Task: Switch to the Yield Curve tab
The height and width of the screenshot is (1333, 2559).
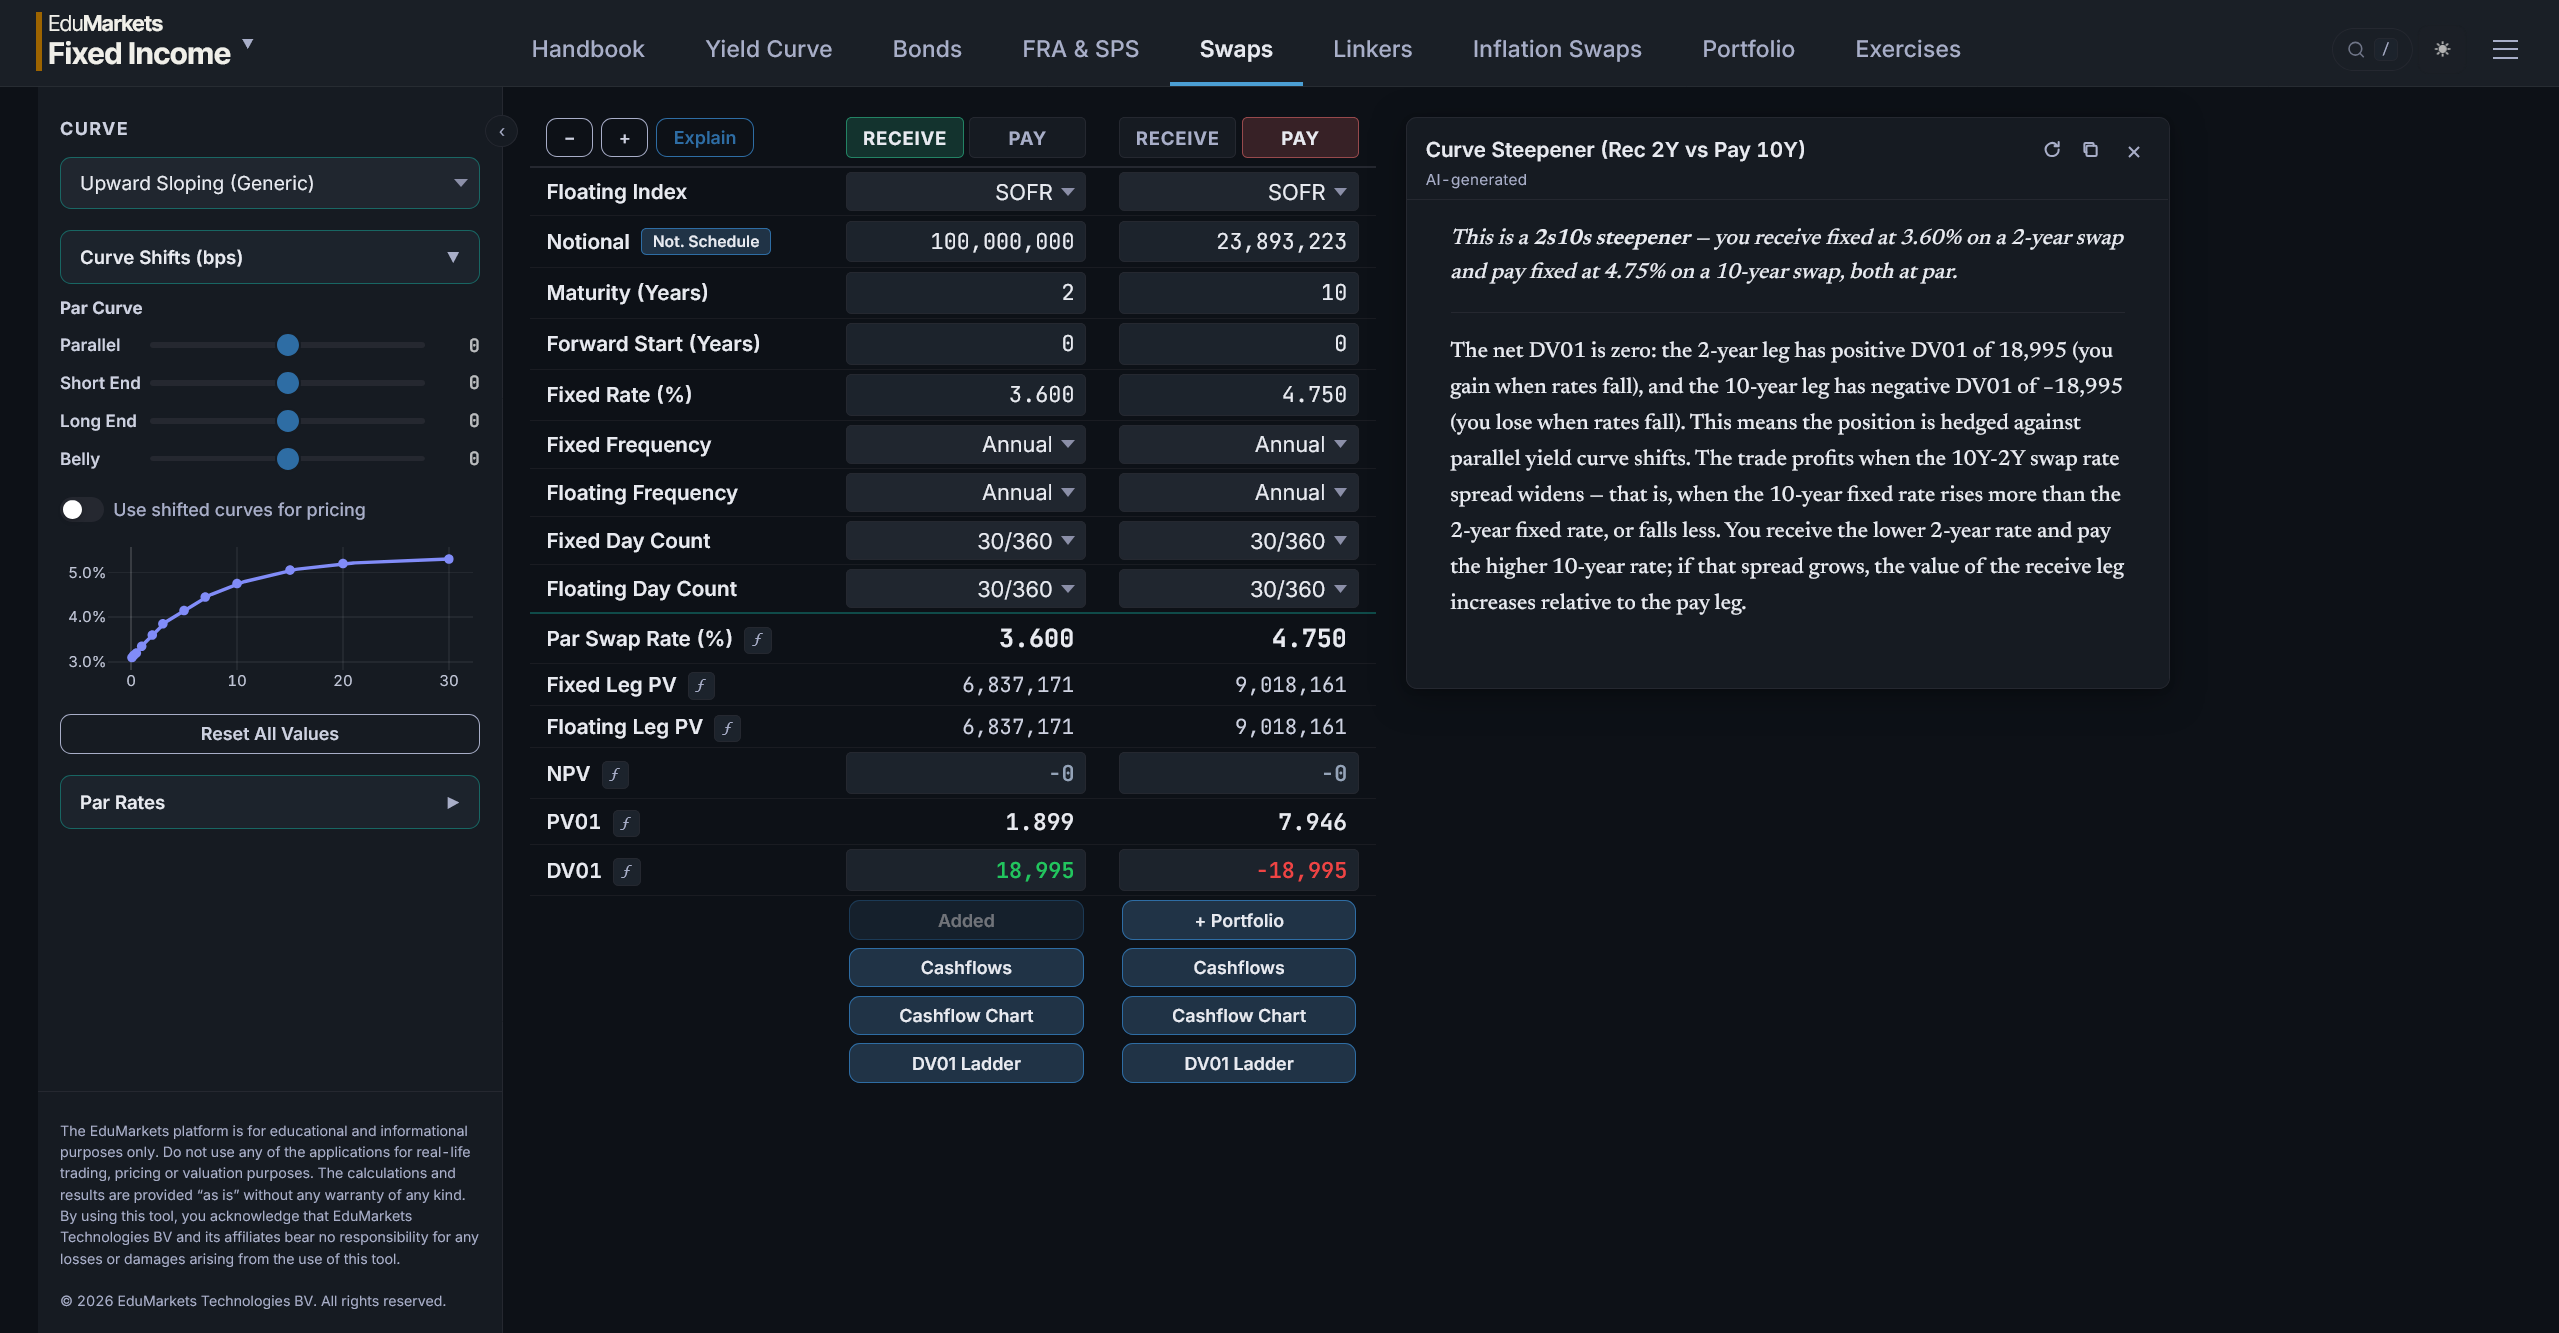Action: (x=768, y=49)
